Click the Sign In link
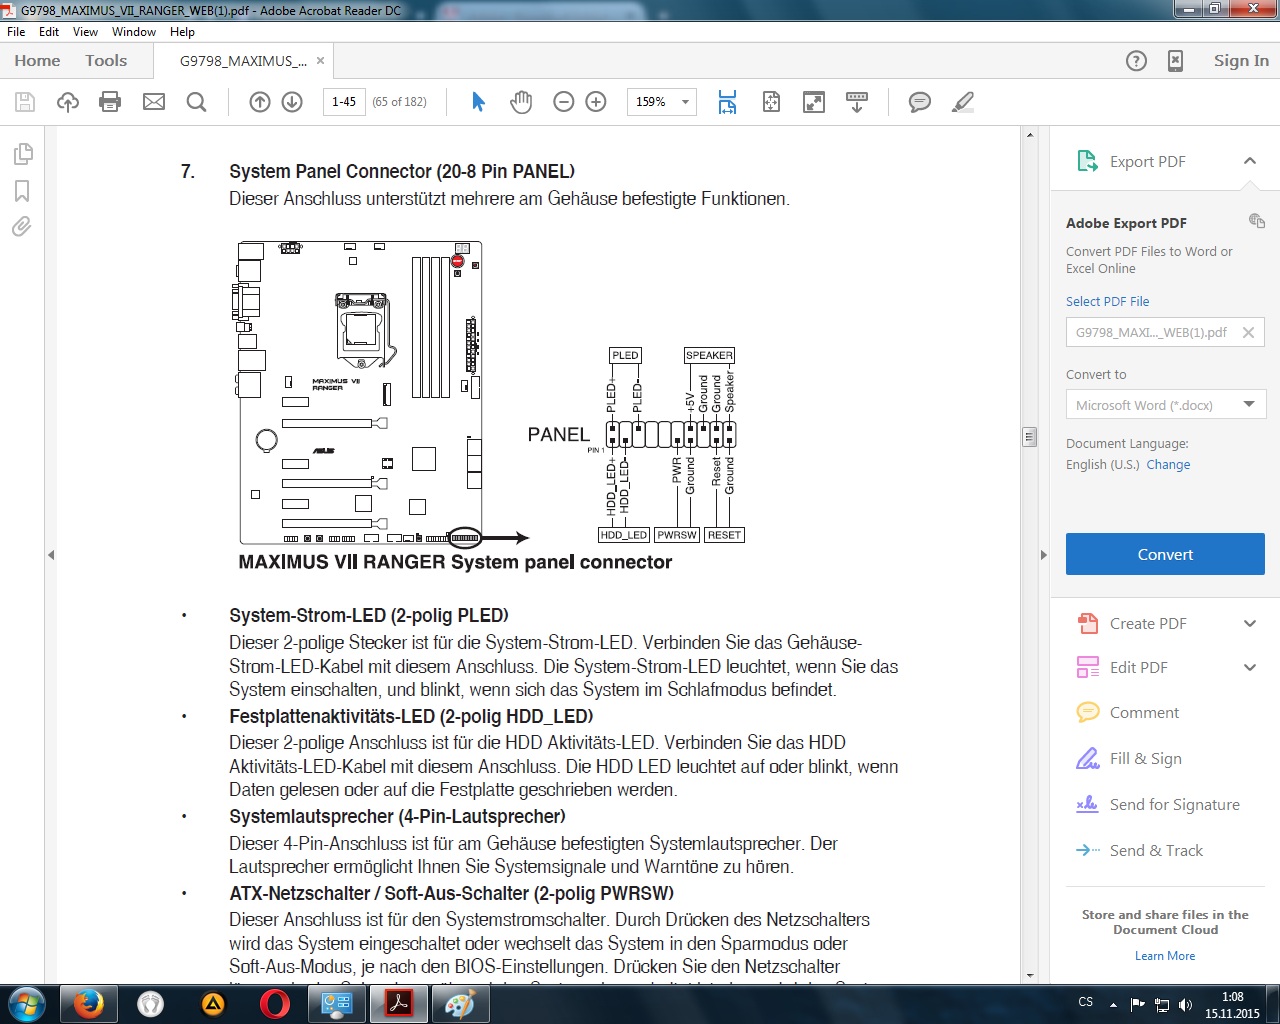 pos(1241,61)
